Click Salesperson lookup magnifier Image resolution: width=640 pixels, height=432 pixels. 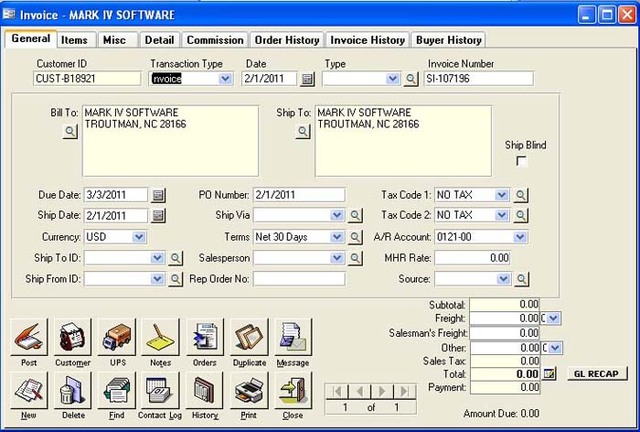(355, 258)
